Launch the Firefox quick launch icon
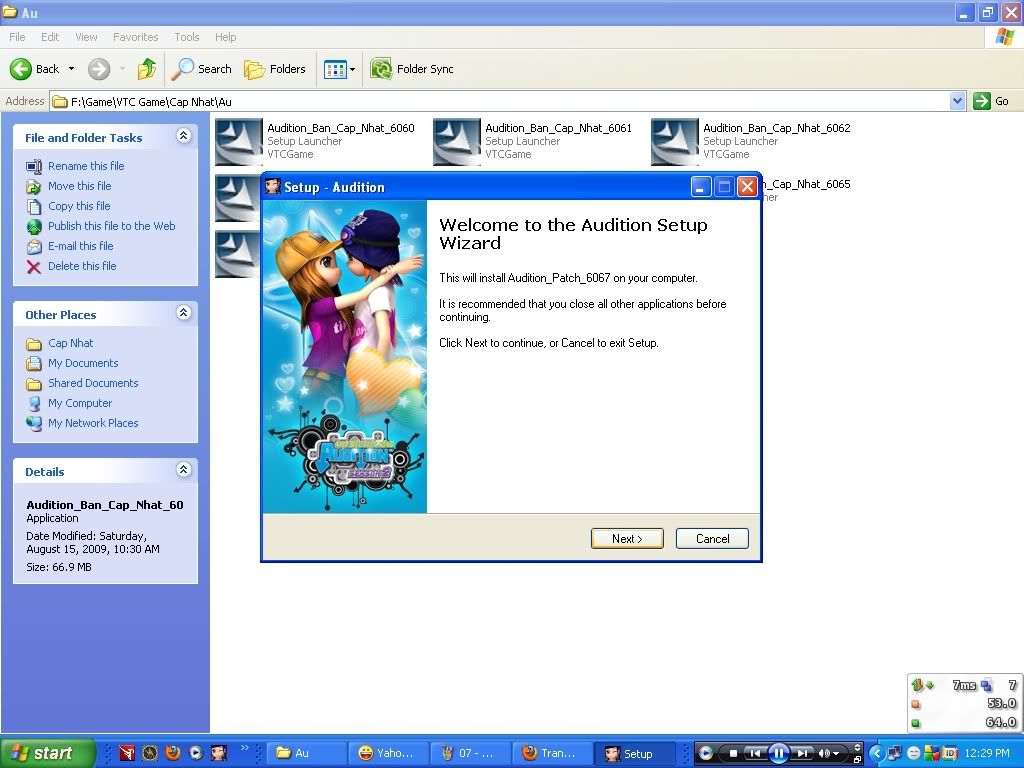This screenshot has width=1024, height=768. pyautogui.click(x=173, y=753)
